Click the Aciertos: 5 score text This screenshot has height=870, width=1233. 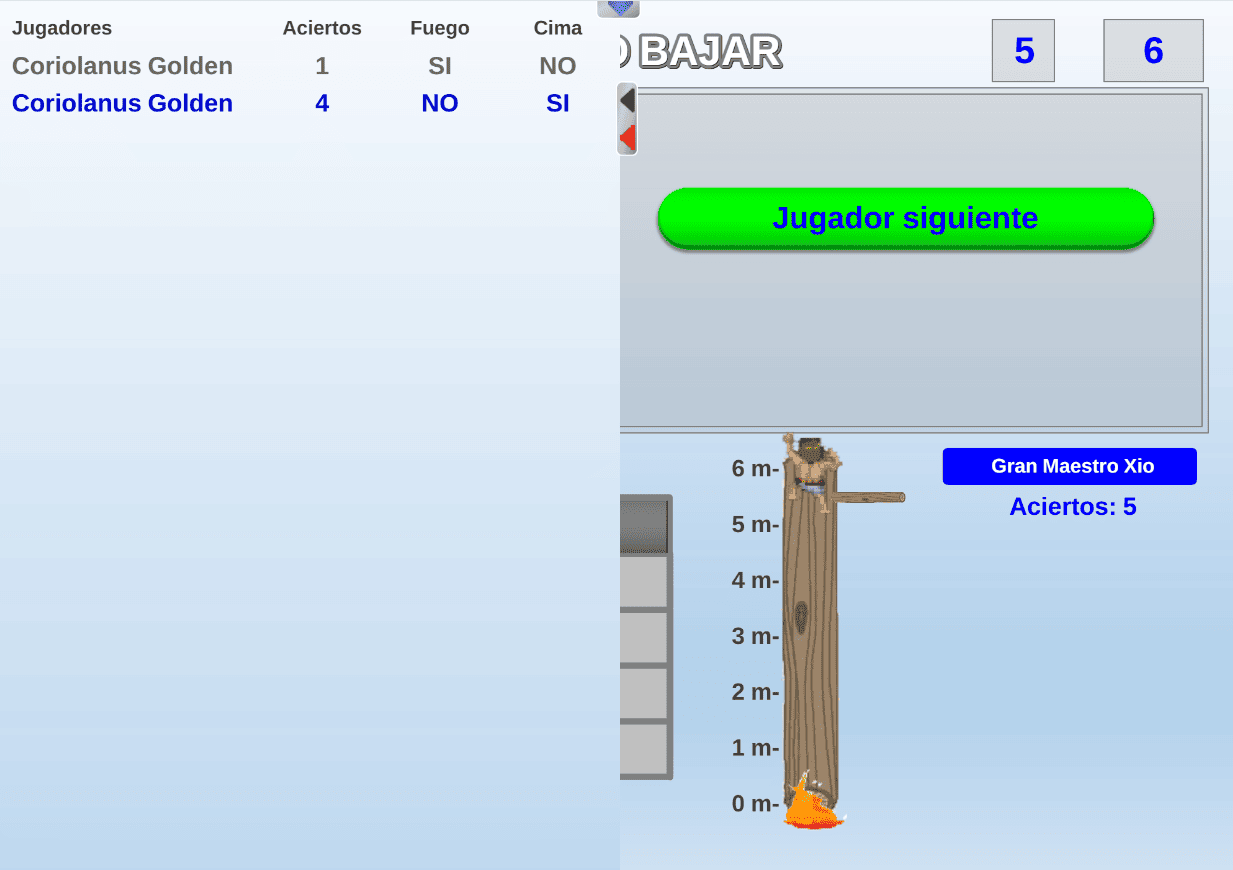[1072, 506]
